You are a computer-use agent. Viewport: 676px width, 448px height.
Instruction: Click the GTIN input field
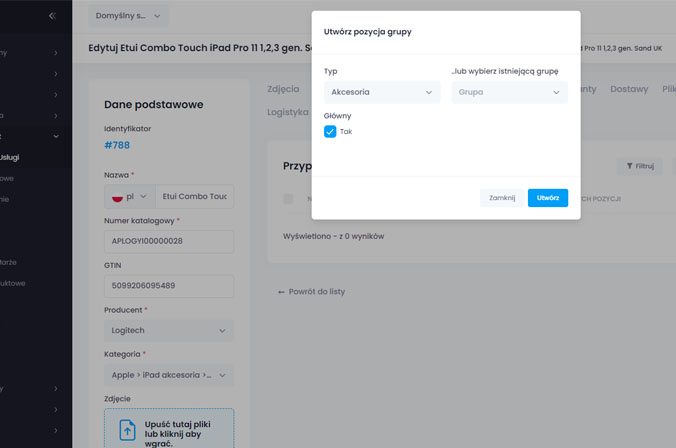tap(168, 286)
